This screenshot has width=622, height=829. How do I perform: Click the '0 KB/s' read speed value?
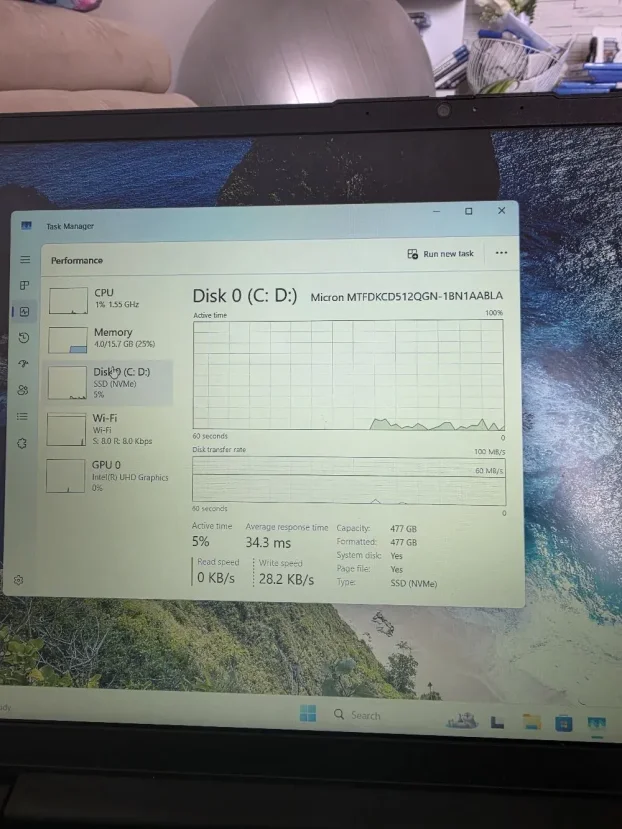[x=216, y=578]
